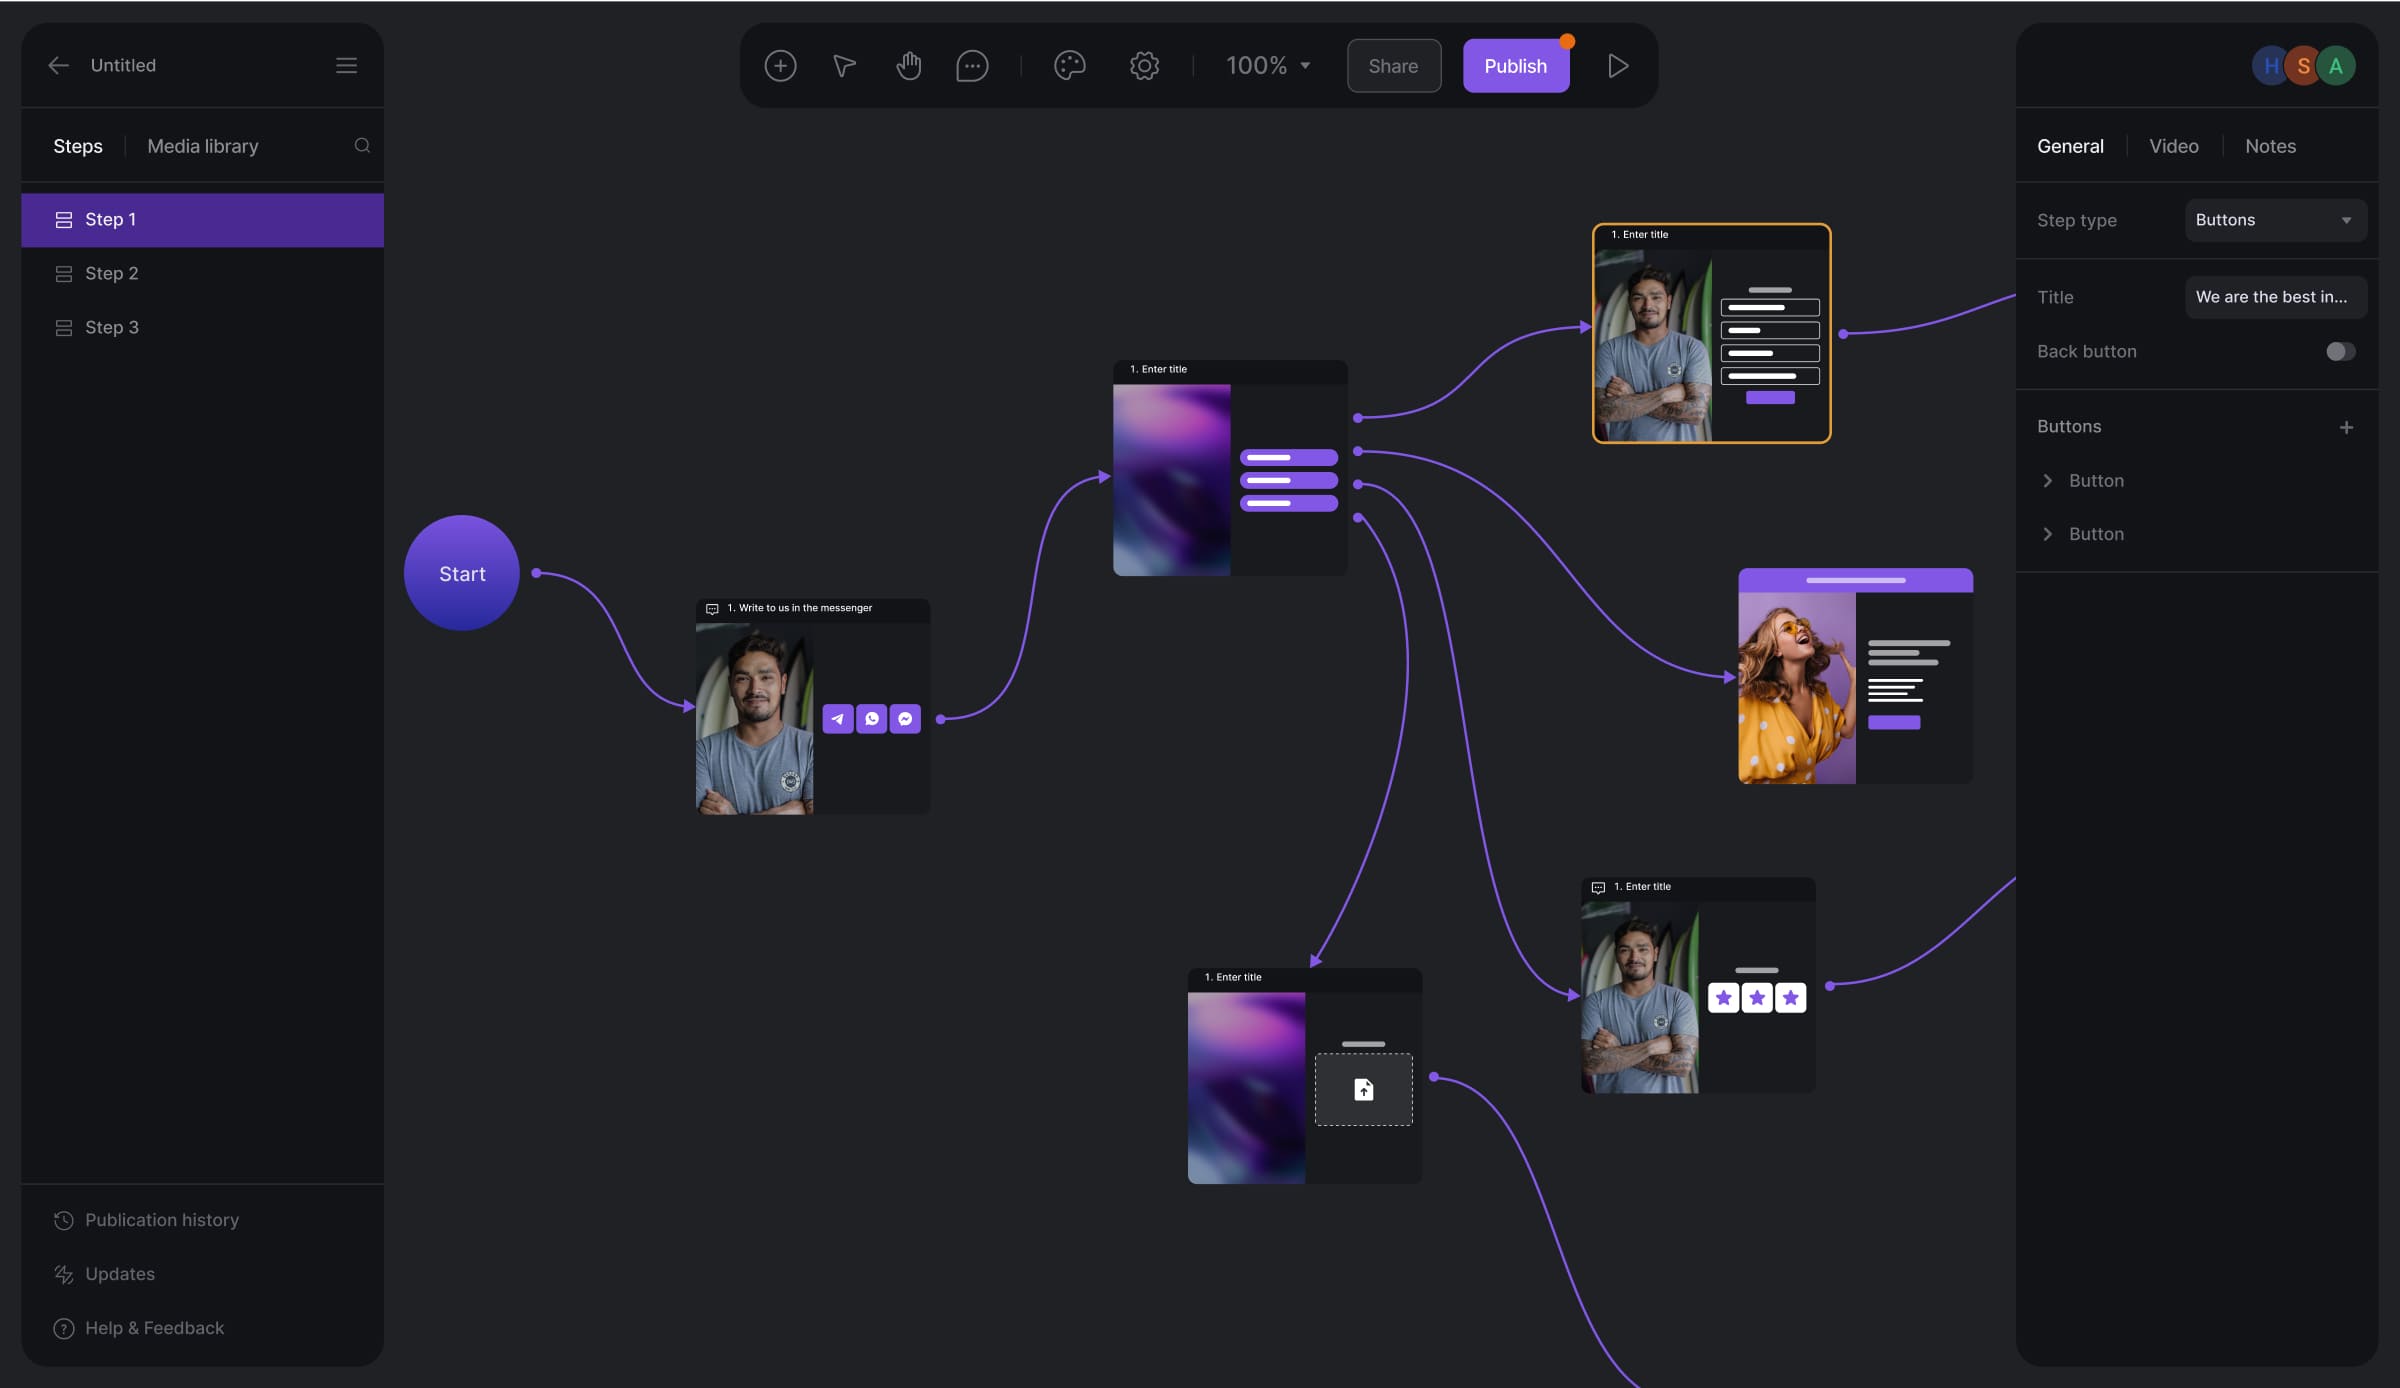2400x1388 pixels.
Task: Click the Share button
Action: (1393, 66)
